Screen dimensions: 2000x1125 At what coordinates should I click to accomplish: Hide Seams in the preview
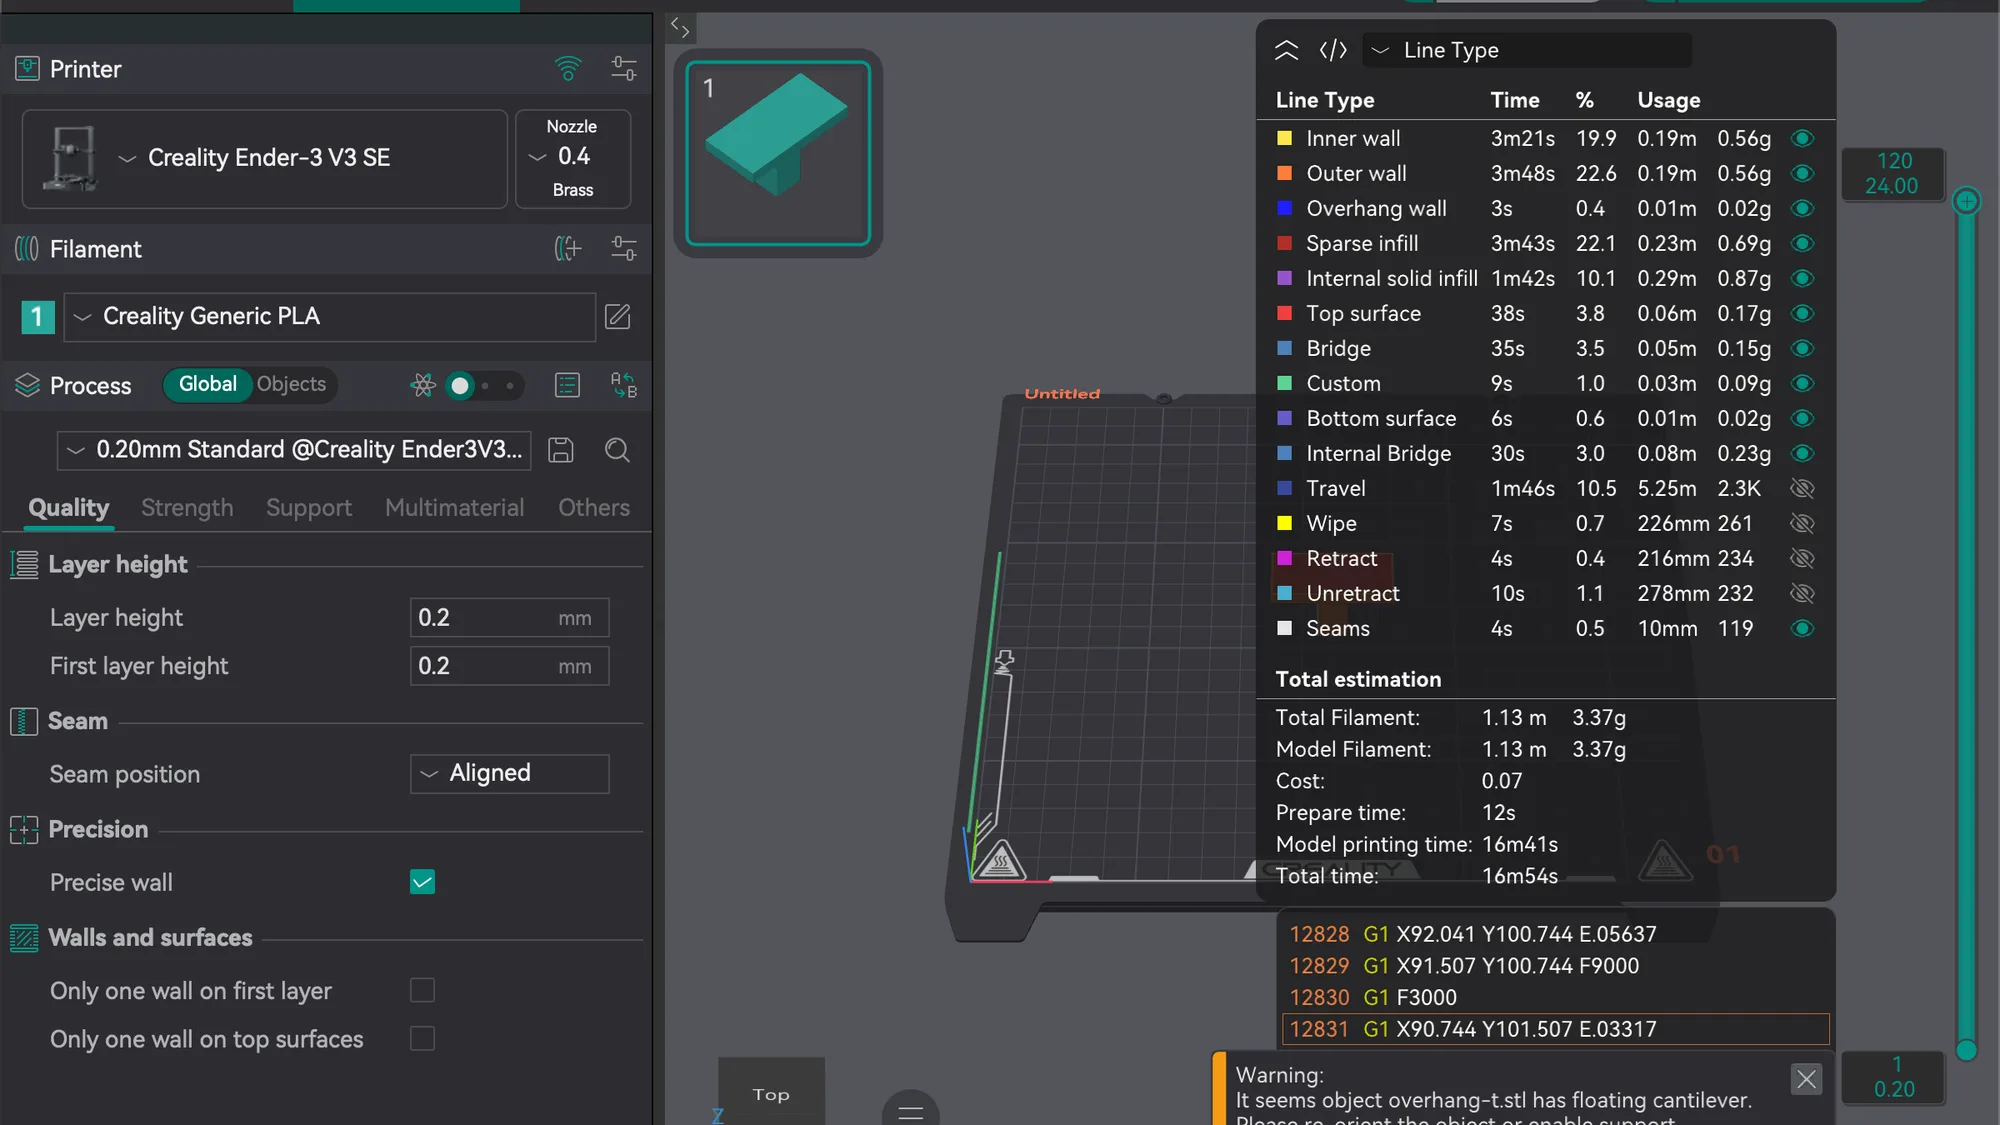1802,628
